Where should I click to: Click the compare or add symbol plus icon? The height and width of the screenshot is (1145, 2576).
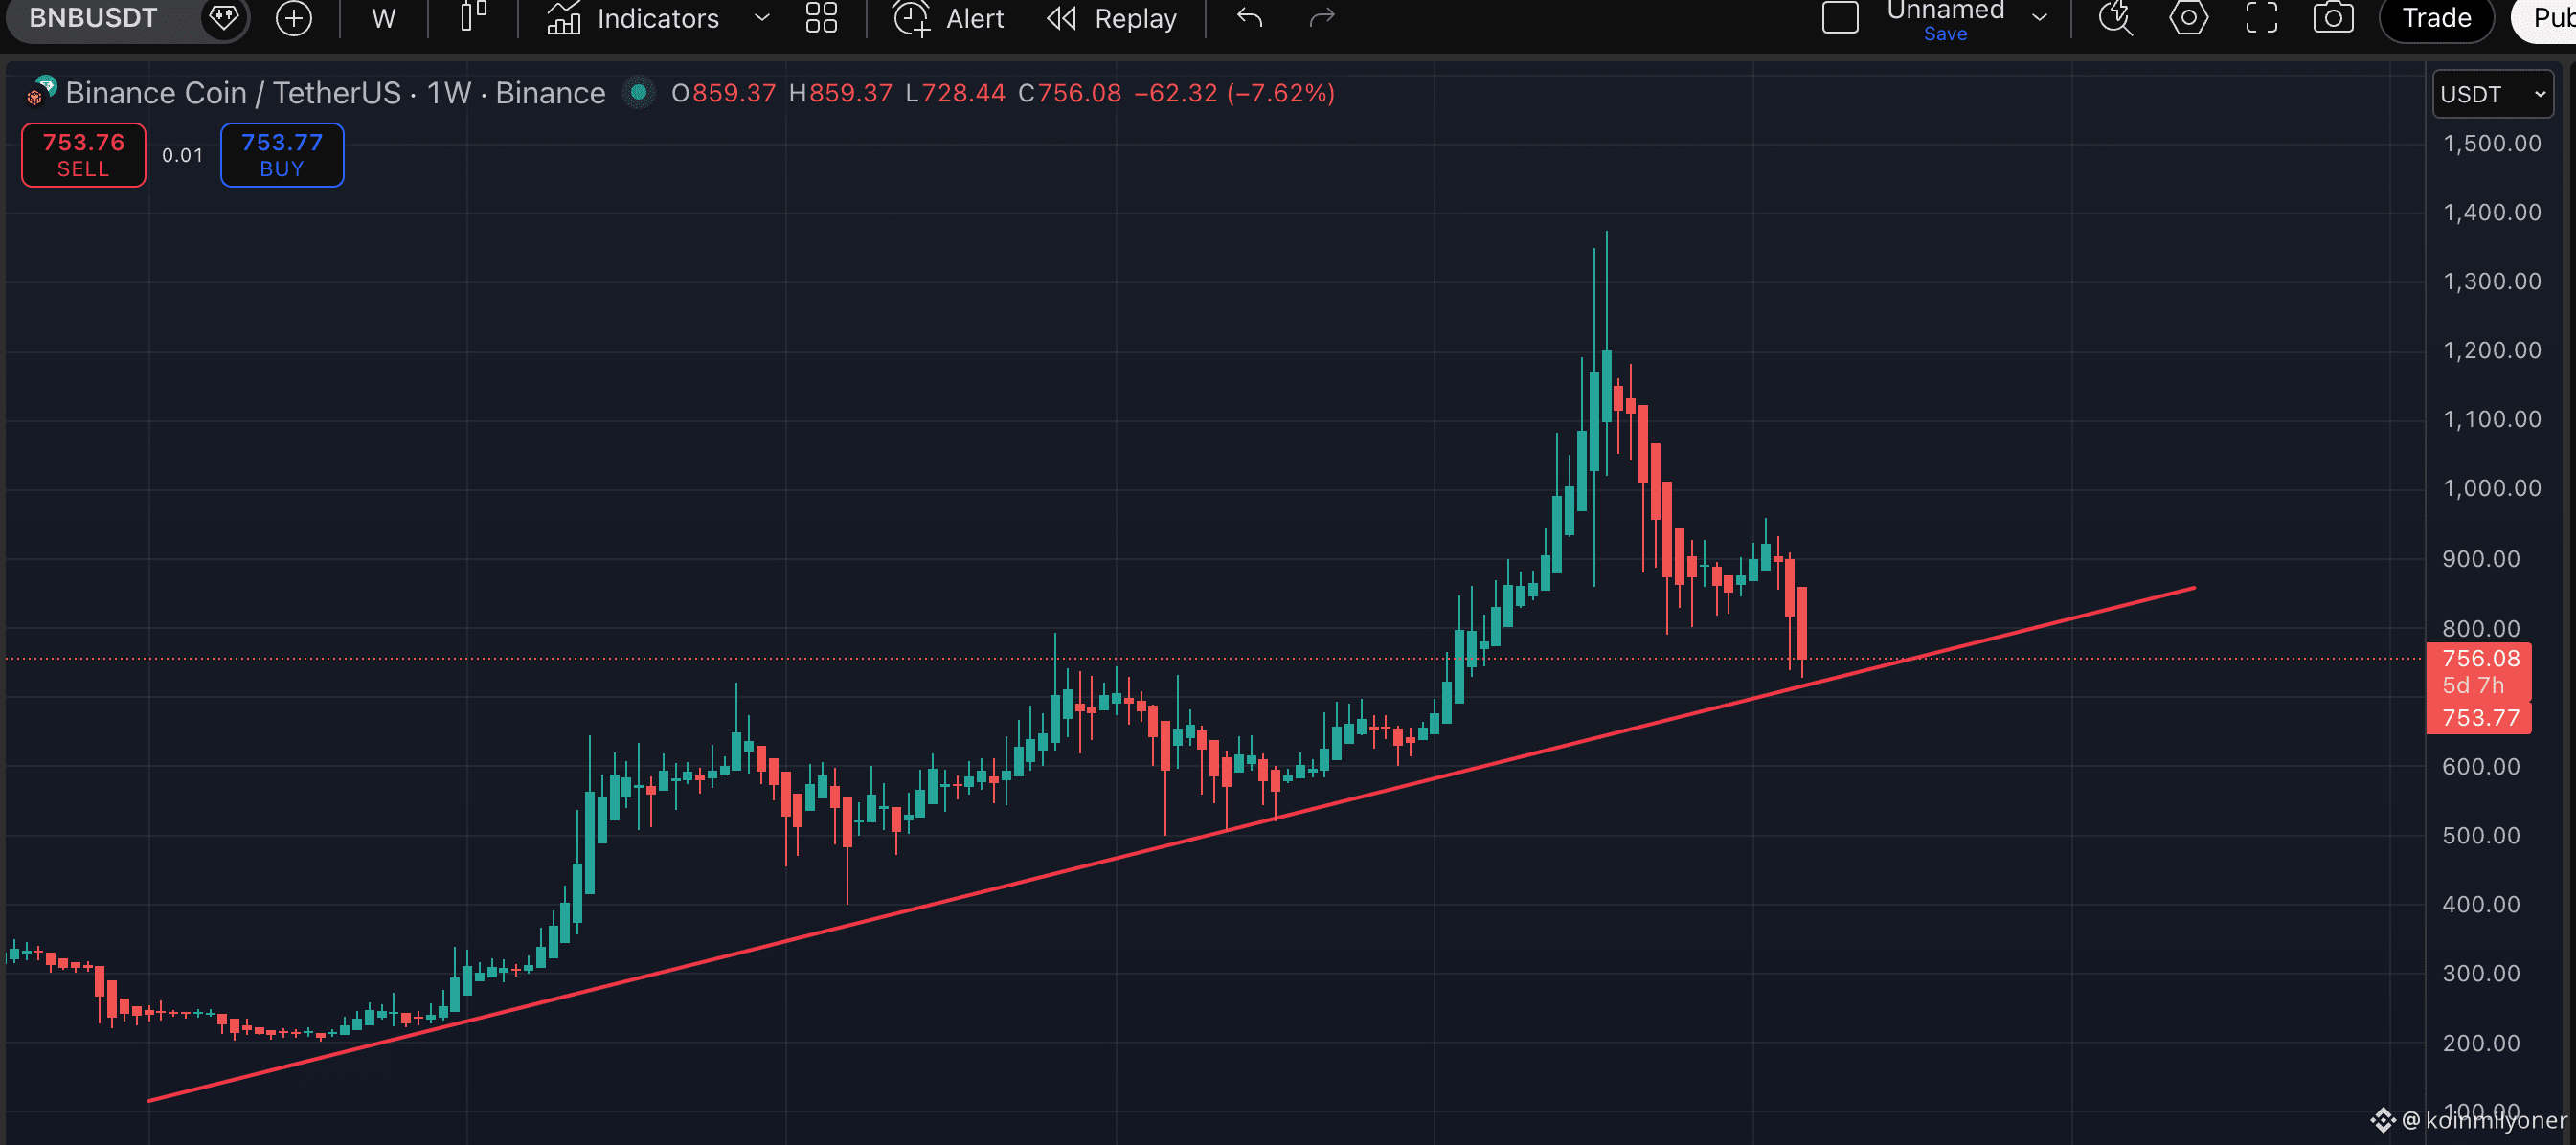293,18
